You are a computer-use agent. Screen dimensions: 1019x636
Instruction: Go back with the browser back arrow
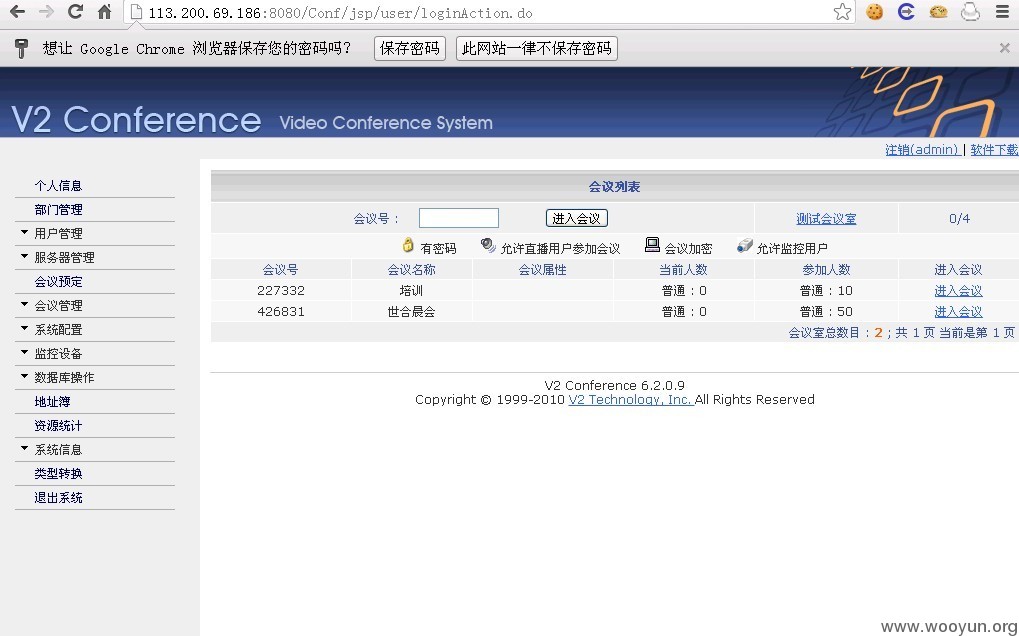[x=18, y=11]
